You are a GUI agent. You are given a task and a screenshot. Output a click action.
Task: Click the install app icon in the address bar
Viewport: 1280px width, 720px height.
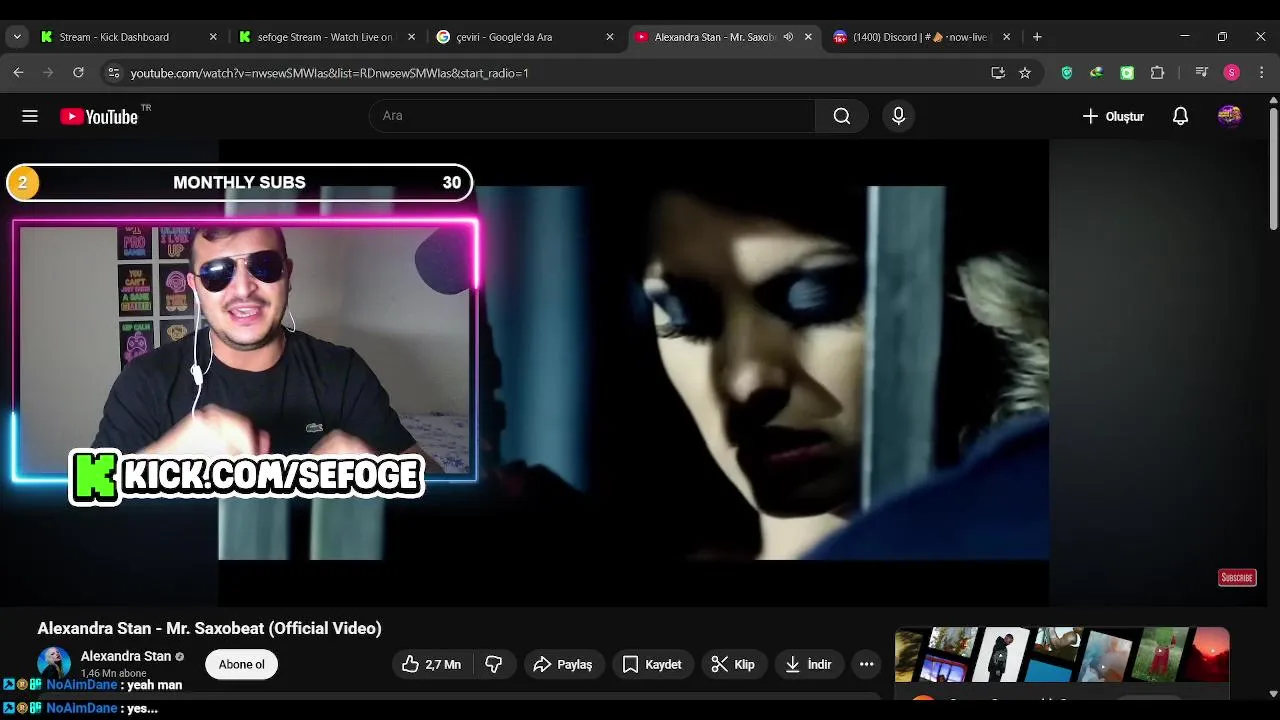click(997, 73)
